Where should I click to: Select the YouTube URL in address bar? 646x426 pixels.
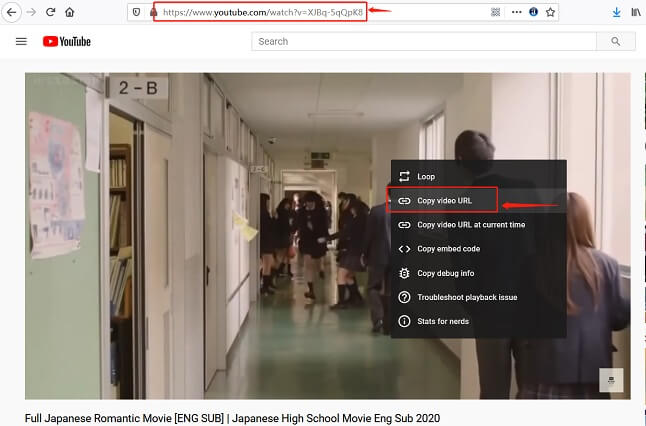pos(263,12)
